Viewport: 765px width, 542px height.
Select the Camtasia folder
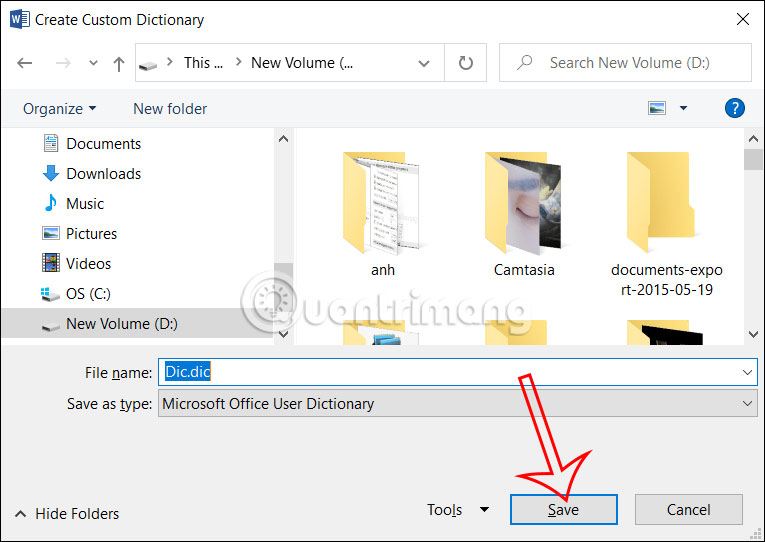click(x=524, y=215)
